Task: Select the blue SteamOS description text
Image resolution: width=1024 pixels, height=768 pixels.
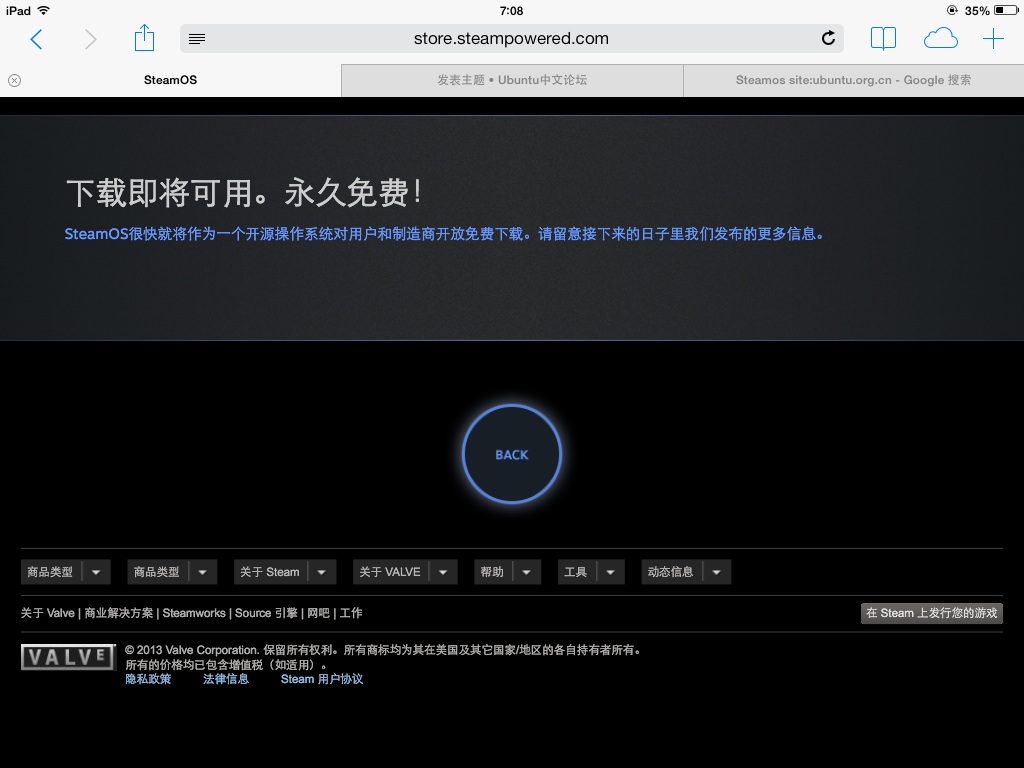Action: click(444, 234)
